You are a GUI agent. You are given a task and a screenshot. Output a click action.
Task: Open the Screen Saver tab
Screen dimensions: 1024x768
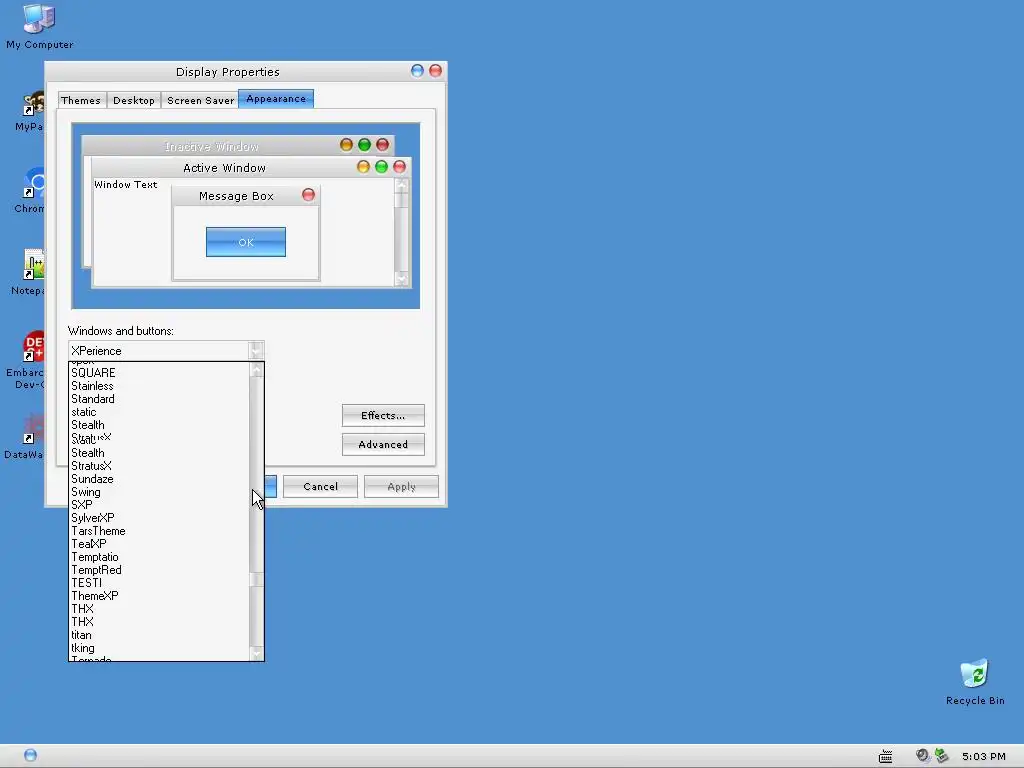200,100
